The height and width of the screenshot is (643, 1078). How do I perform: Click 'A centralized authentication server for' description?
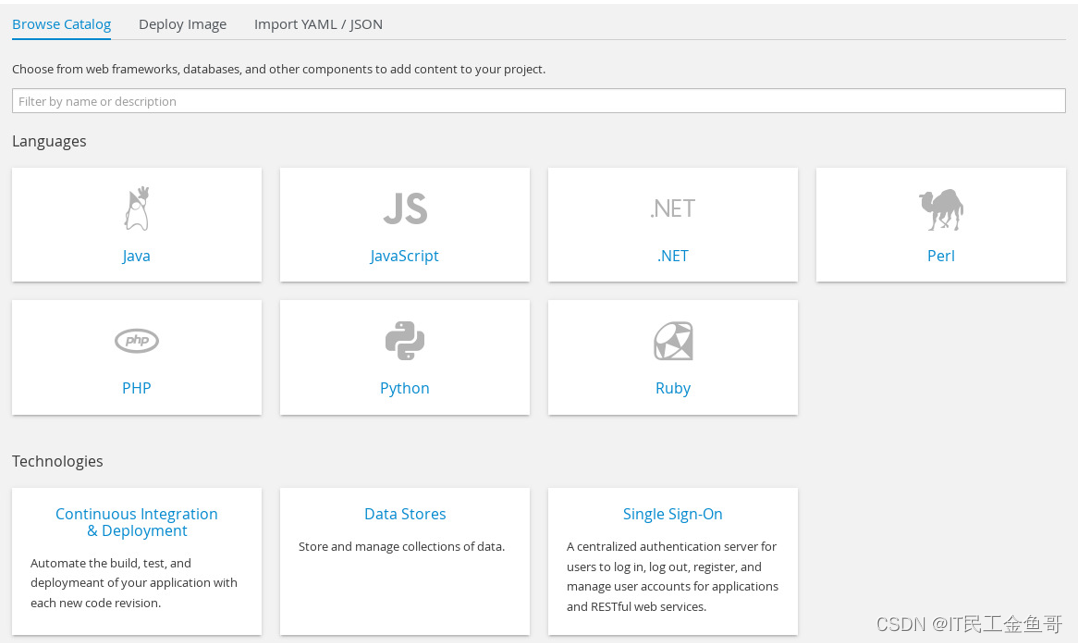672,547
